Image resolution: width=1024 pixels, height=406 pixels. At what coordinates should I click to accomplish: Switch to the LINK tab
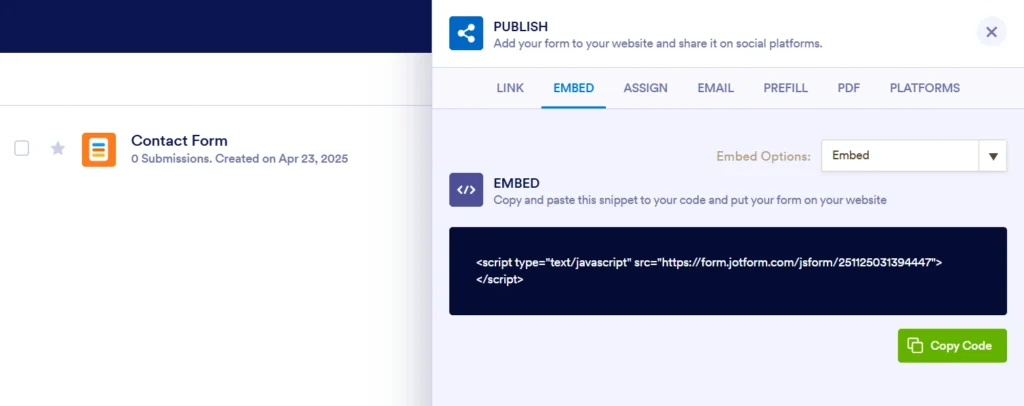coord(510,88)
